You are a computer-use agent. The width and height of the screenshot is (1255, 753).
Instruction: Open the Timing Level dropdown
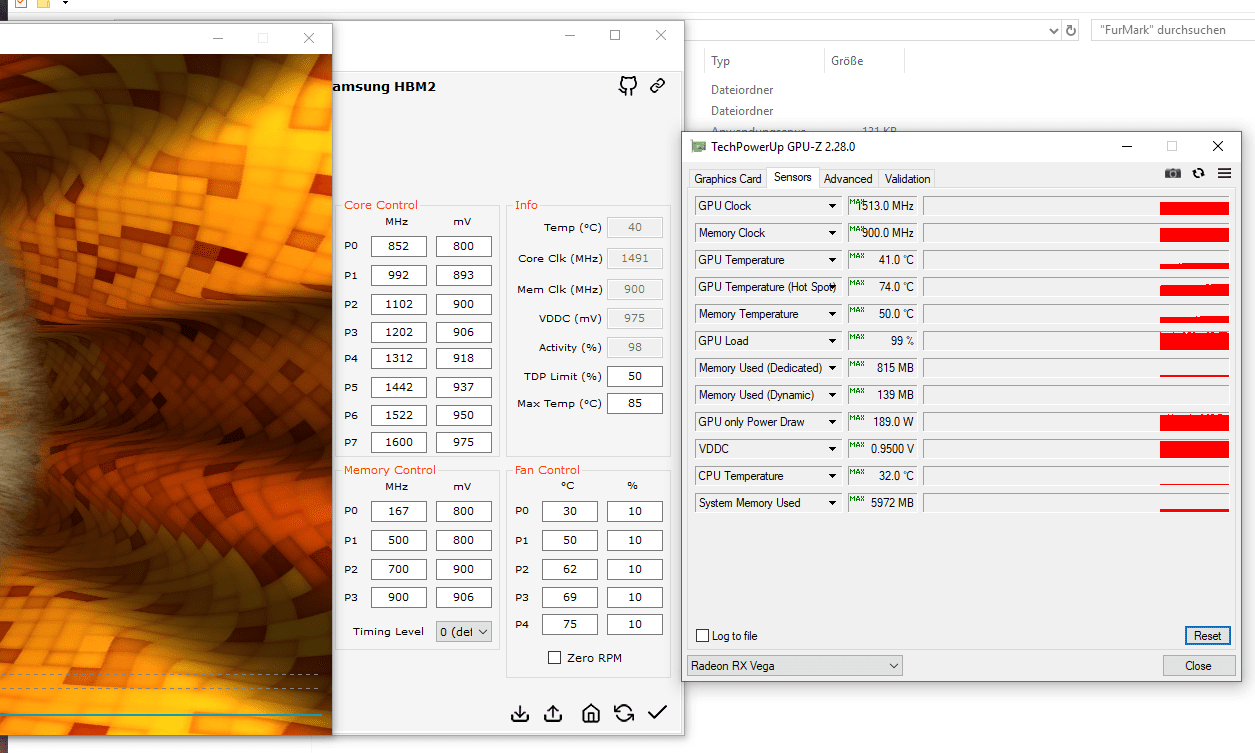[464, 631]
